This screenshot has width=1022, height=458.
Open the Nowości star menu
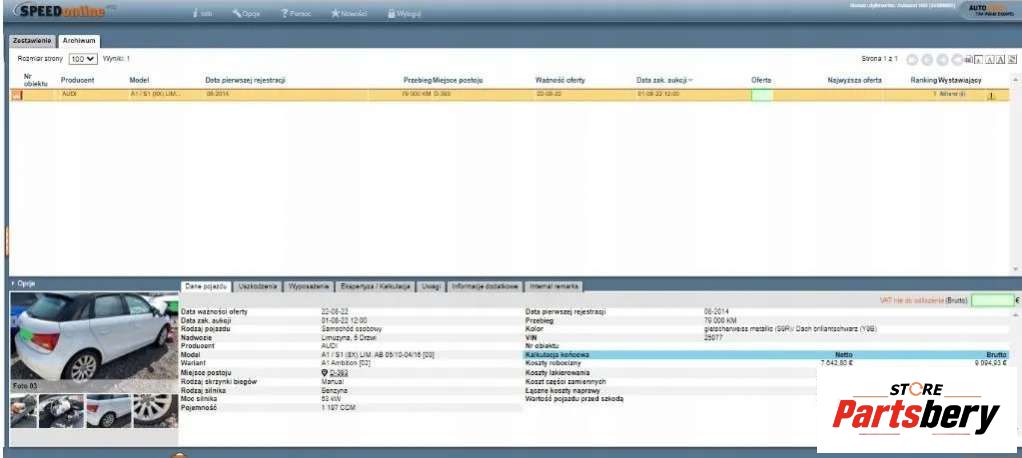tap(349, 13)
